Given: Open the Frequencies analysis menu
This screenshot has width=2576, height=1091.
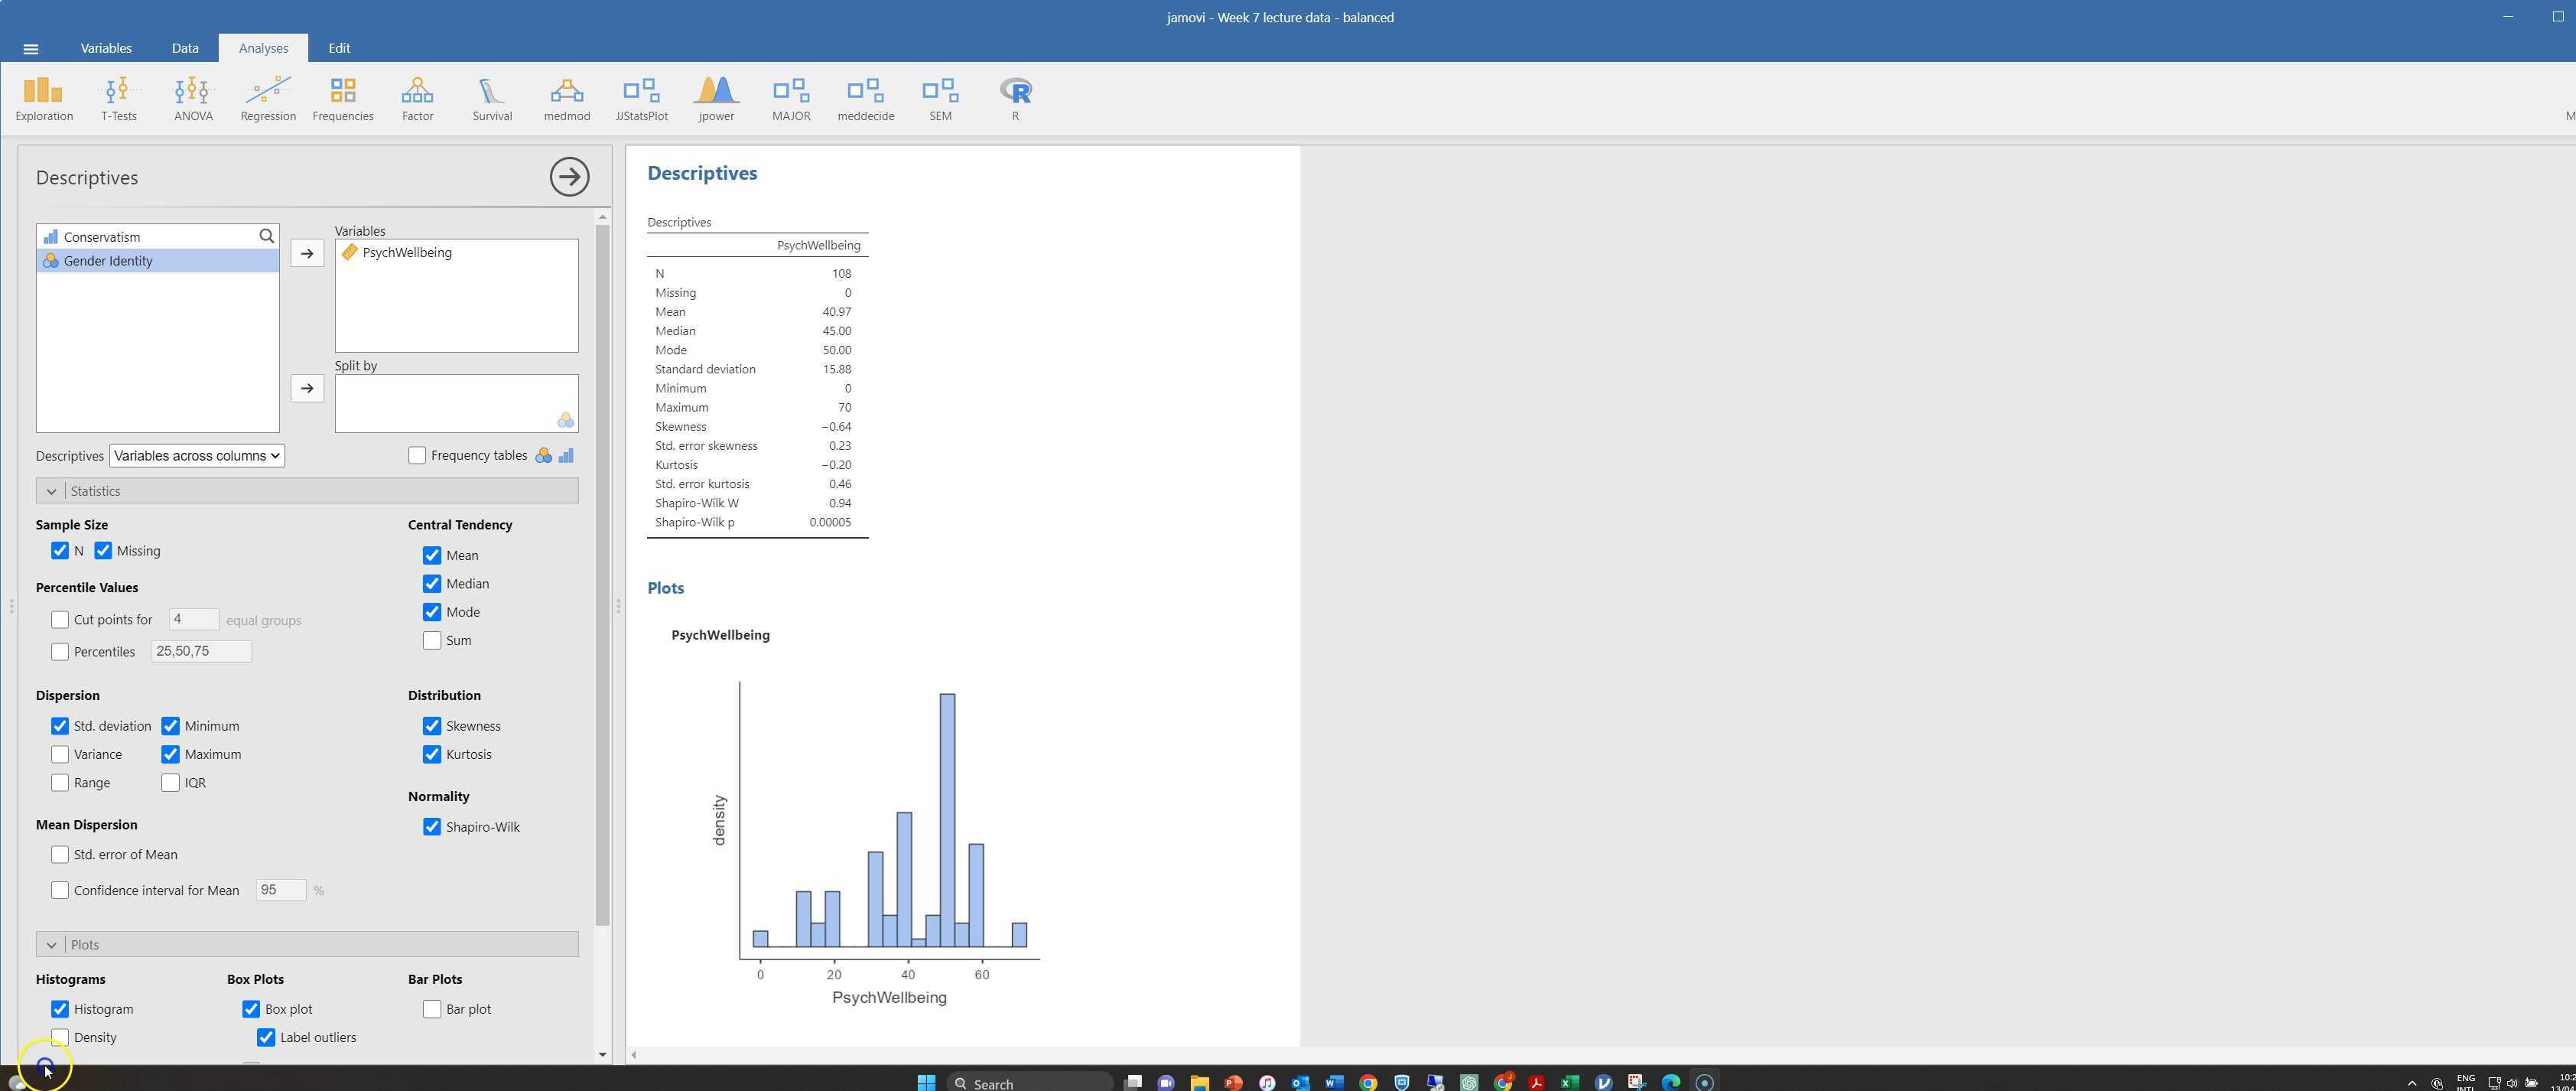Looking at the screenshot, I should (342, 97).
